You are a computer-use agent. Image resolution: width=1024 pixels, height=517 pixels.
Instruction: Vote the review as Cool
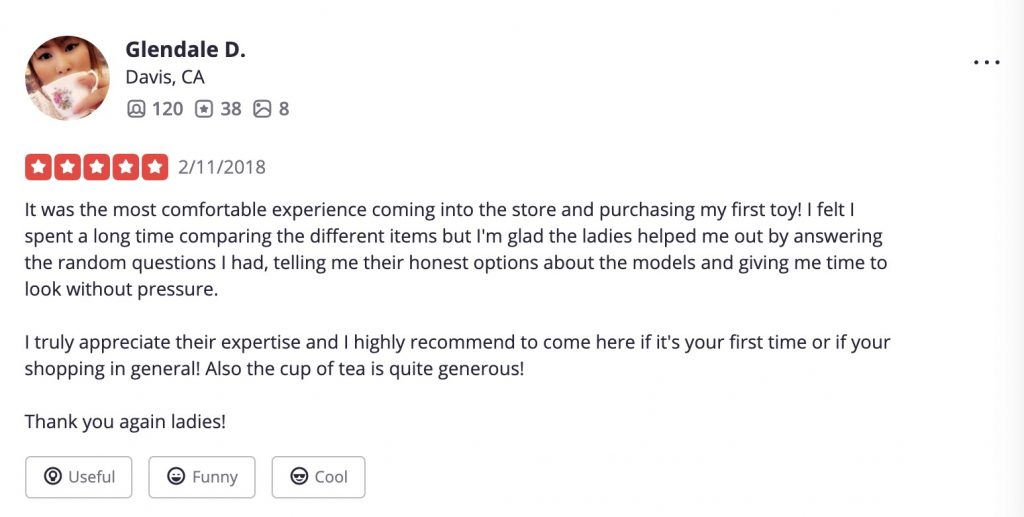point(319,477)
